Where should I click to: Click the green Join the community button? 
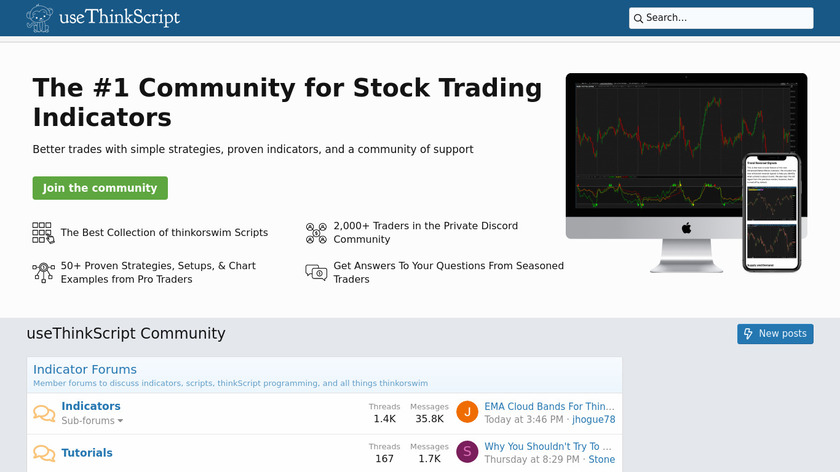[100, 188]
